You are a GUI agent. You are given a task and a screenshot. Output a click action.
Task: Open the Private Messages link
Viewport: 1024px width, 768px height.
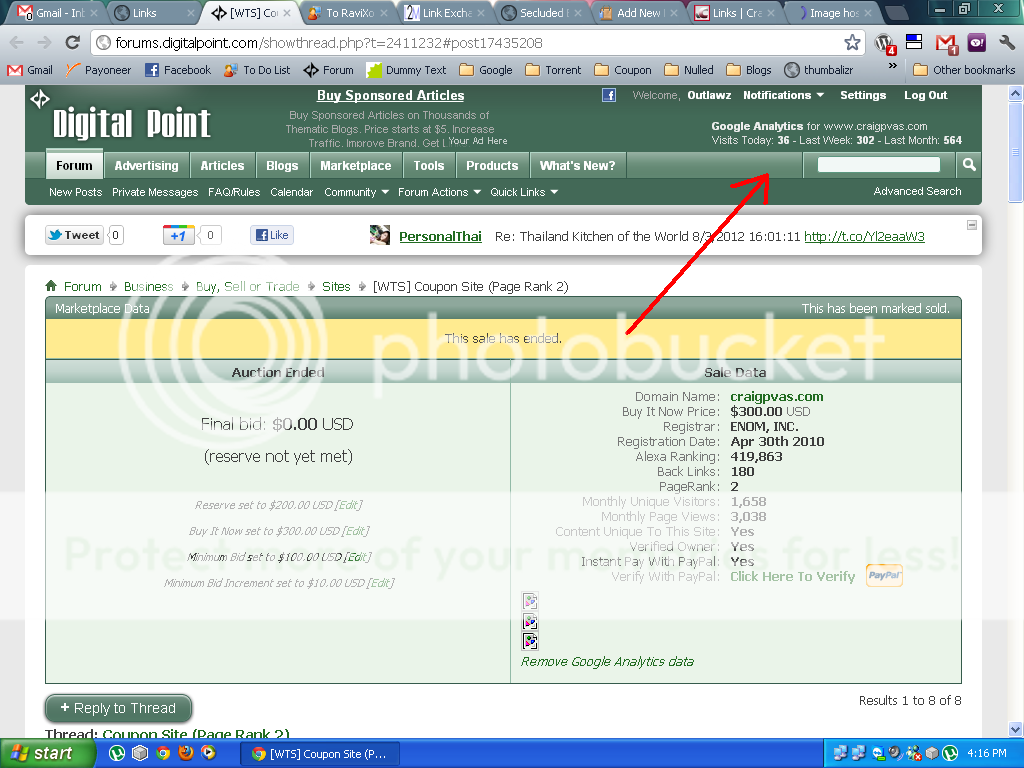pos(155,192)
